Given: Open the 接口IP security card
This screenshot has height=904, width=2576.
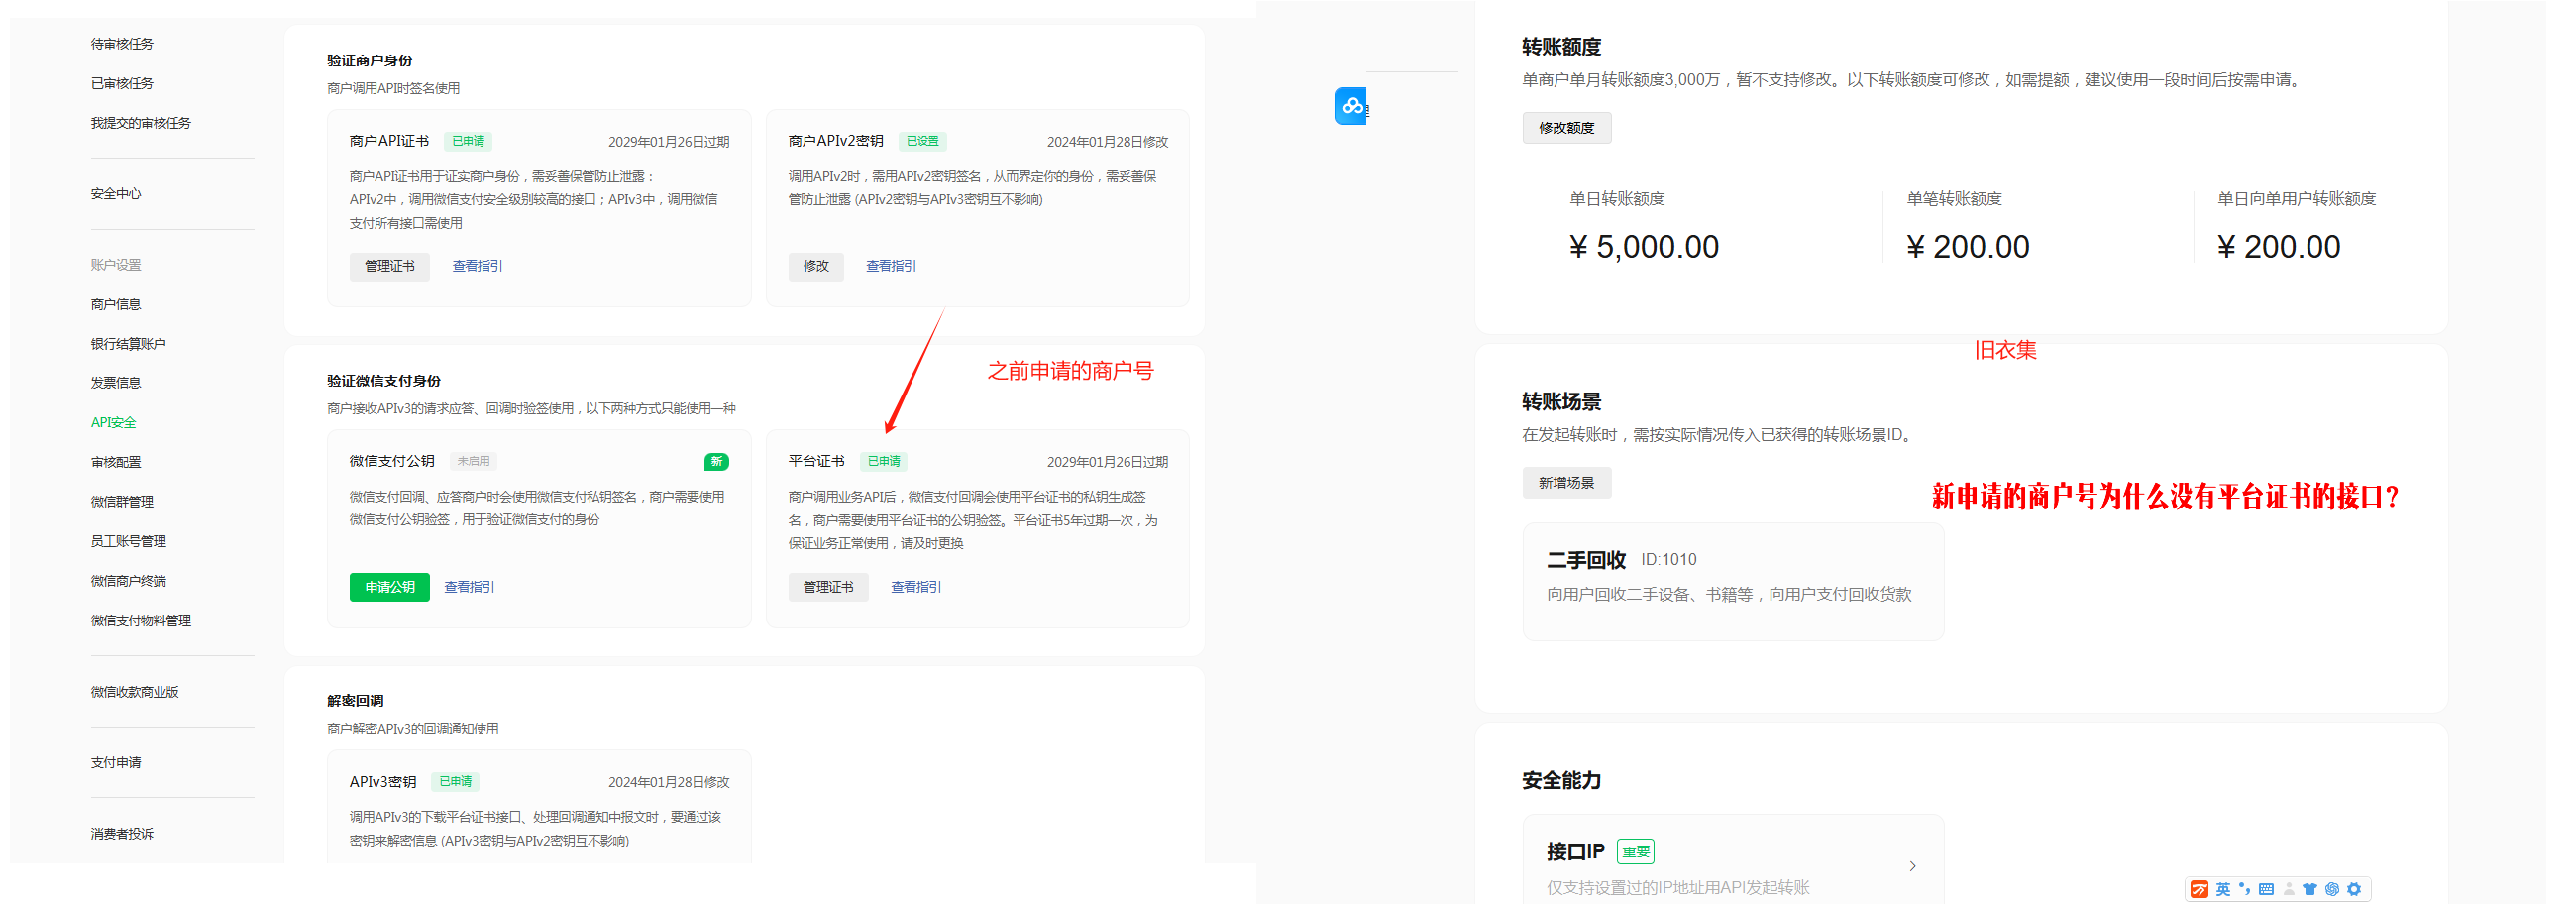Looking at the screenshot, I should [1733, 860].
